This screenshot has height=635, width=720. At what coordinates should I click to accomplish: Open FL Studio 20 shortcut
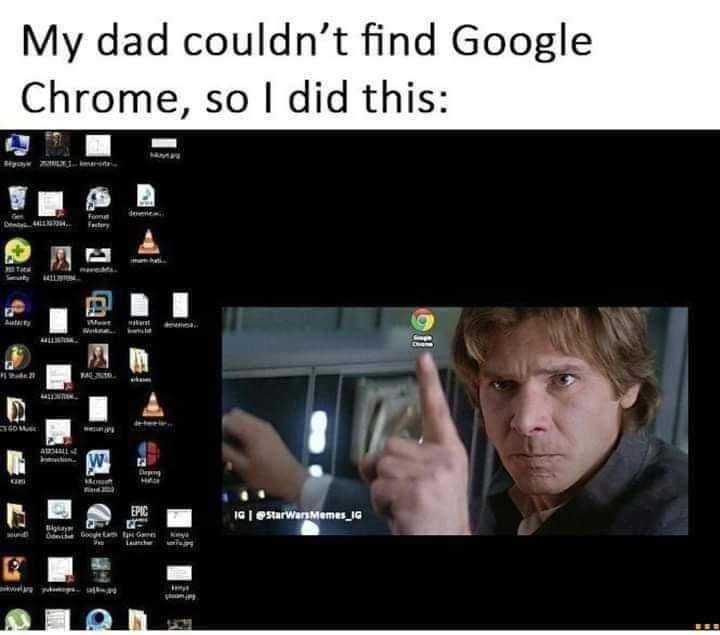pos(17,358)
